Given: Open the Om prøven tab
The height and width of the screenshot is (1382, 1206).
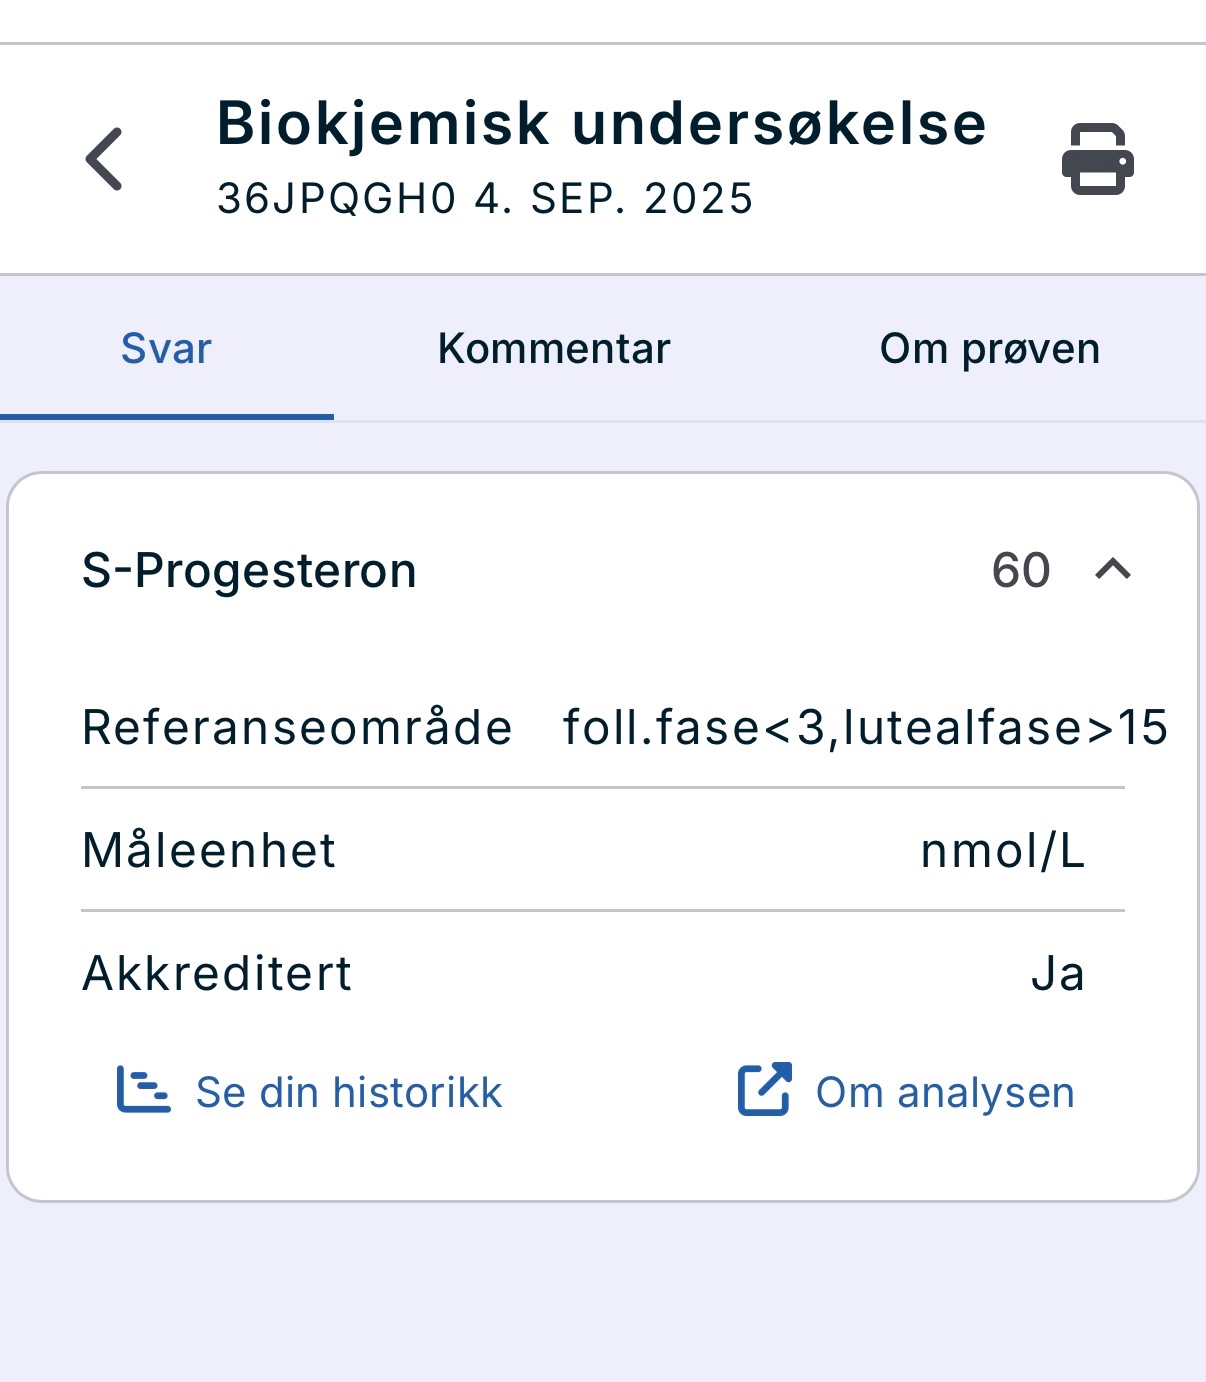Looking at the screenshot, I should (x=989, y=349).
